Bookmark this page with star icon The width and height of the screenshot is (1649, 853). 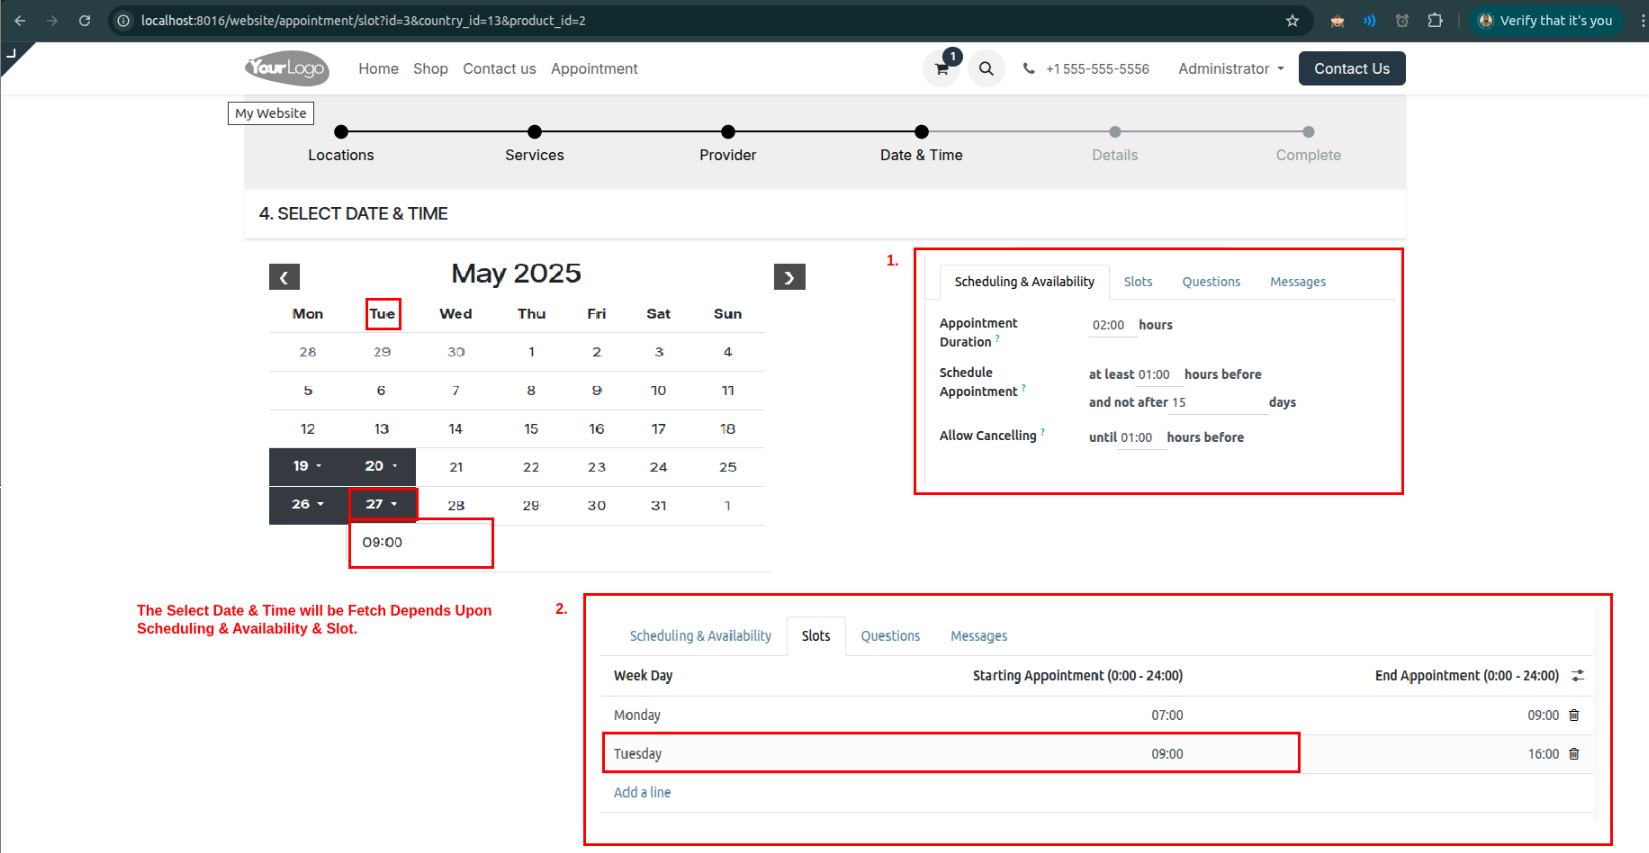tap(1292, 20)
